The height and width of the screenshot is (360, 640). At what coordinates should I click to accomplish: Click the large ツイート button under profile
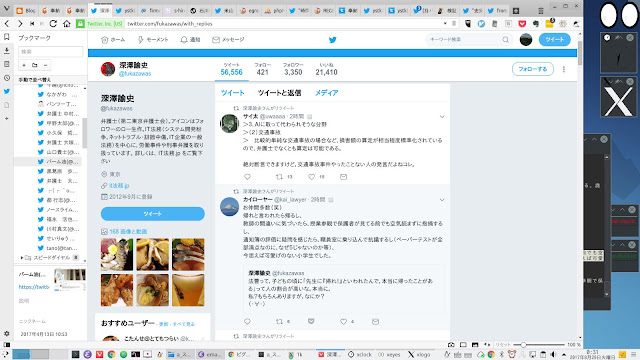tap(153, 214)
